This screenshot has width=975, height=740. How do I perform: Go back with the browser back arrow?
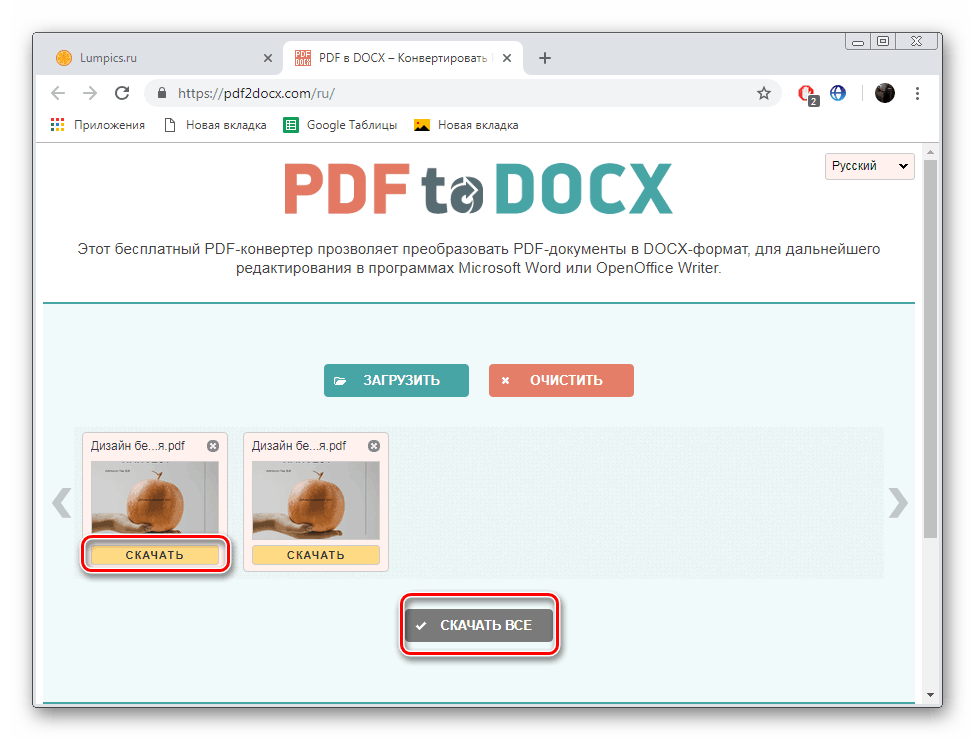click(x=58, y=93)
